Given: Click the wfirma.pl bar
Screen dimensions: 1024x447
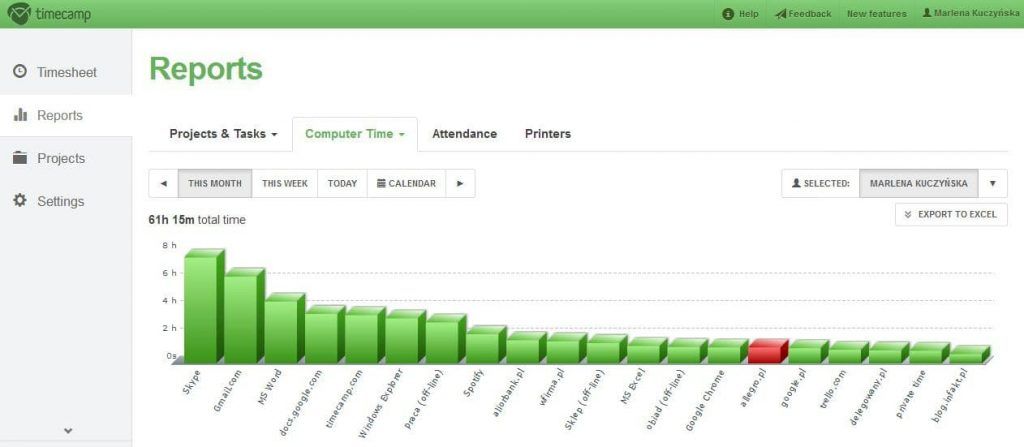Looking at the screenshot, I should coord(566,348).
